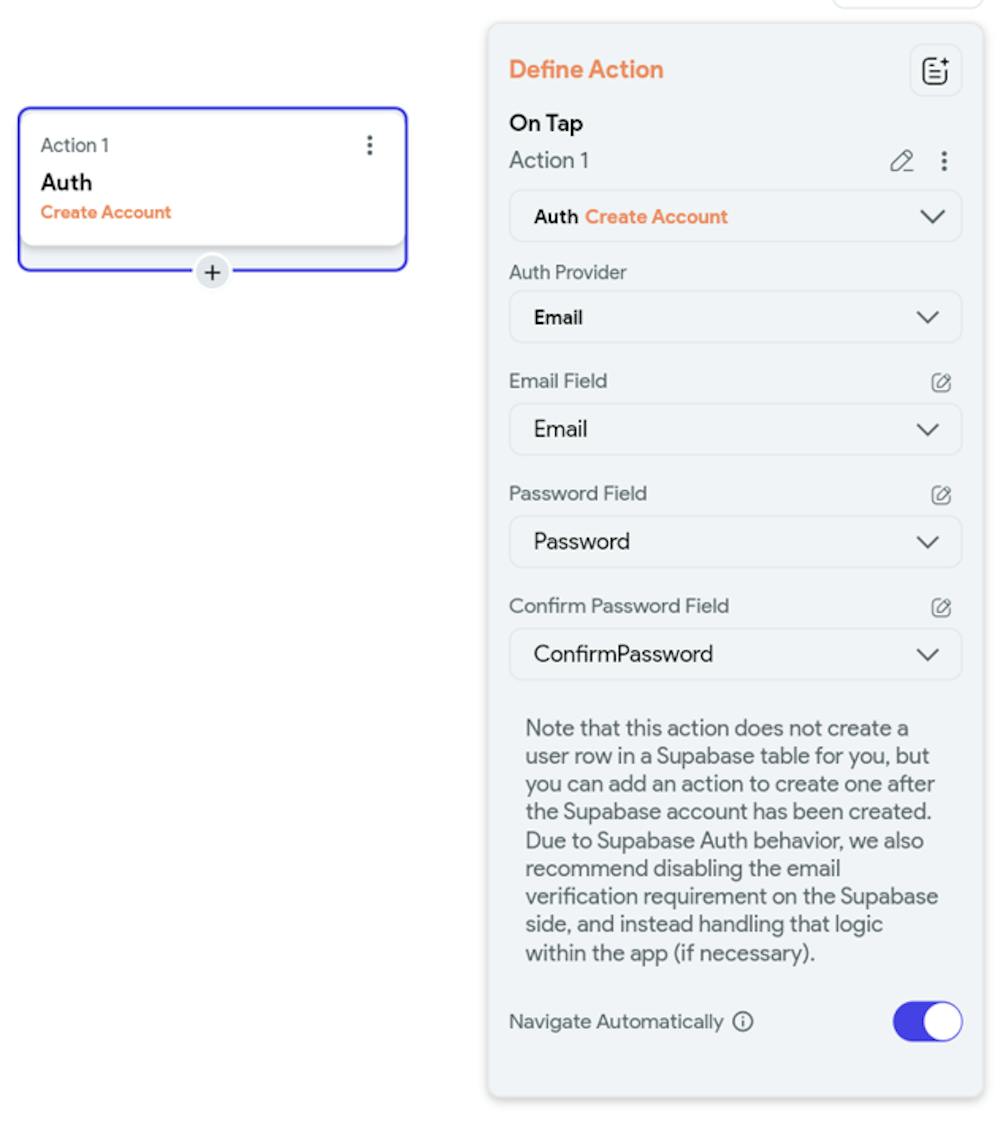Viewport: 1000px width, 1141px height.
Task: Click the Define Action panel title
Action: pyautogui.click(x=586, y=69)
